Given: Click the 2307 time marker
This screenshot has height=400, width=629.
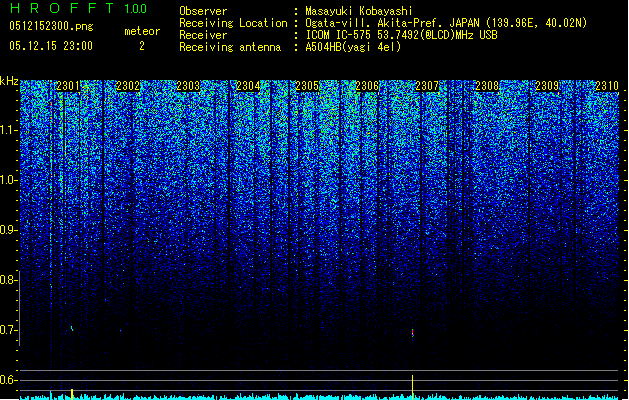Looking at the screenshot, I should click(x=427, y=86).
